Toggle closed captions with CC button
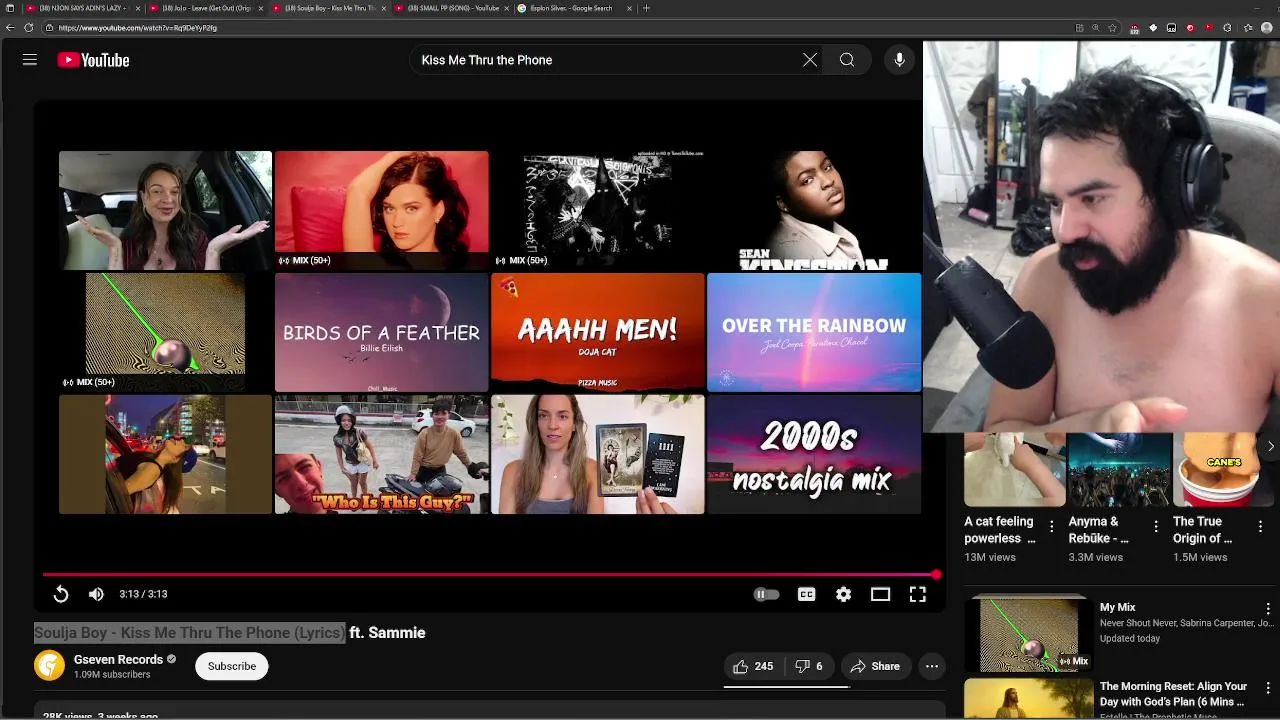This screenshot has height=720, width=1280. [x=806, y=594]
